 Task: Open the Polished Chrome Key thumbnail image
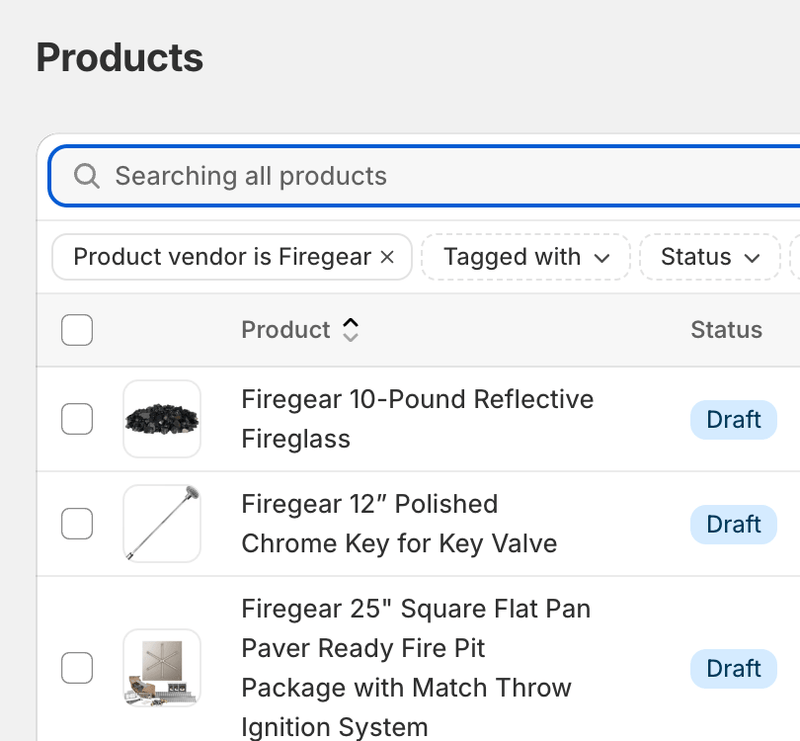tap(162, 524)
